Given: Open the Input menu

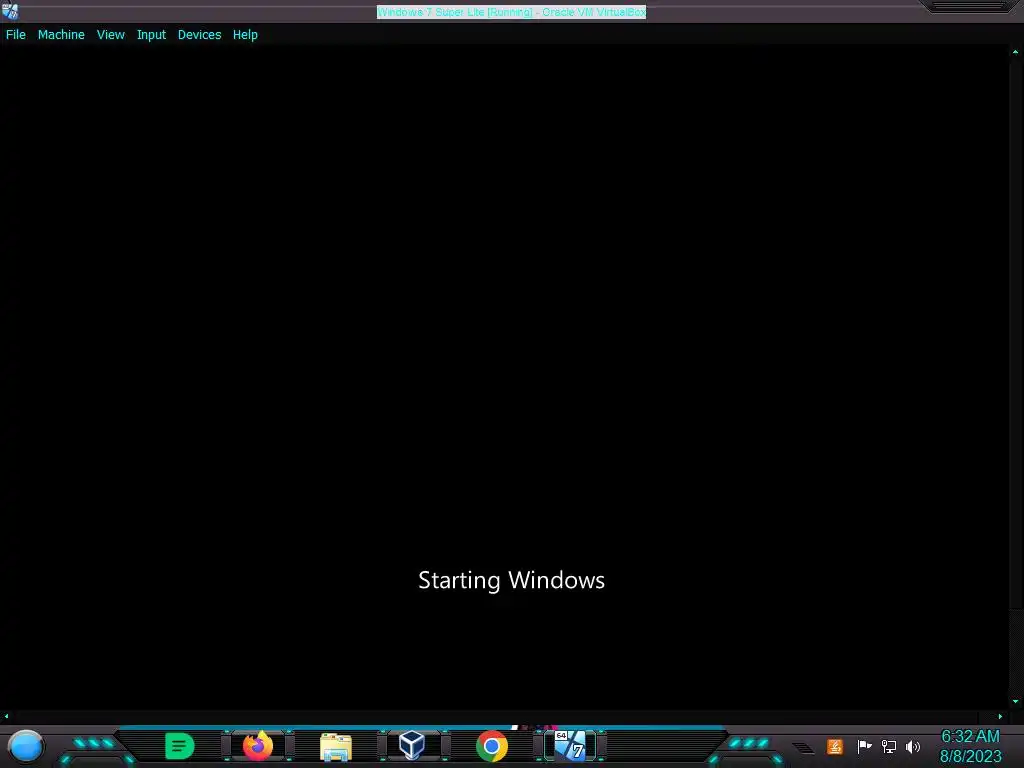Looking at the screenshot, I should click(151, 35).
